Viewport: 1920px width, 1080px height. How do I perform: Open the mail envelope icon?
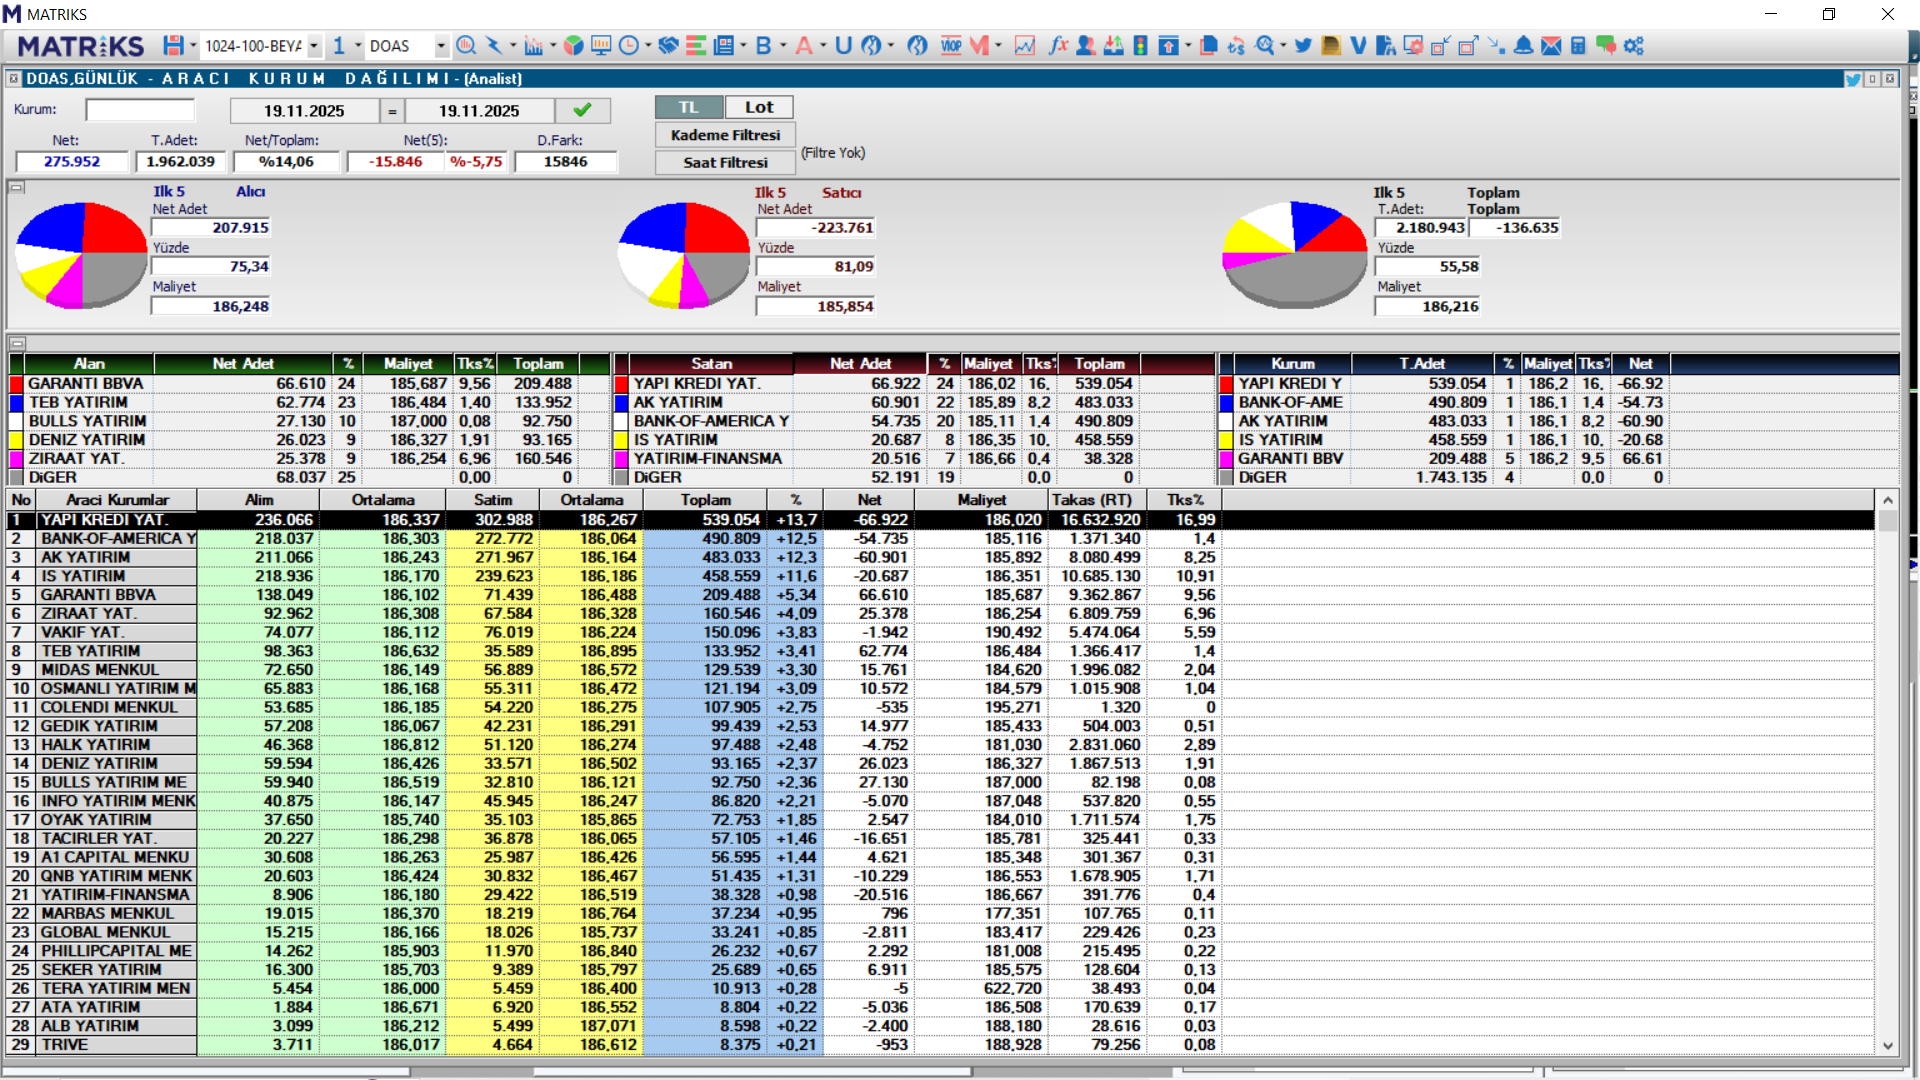[1551, 46]
